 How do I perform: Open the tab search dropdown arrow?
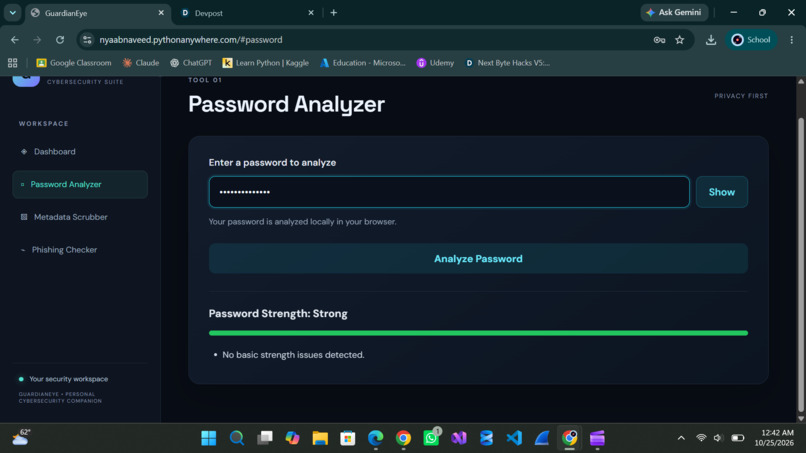(12, 13)
